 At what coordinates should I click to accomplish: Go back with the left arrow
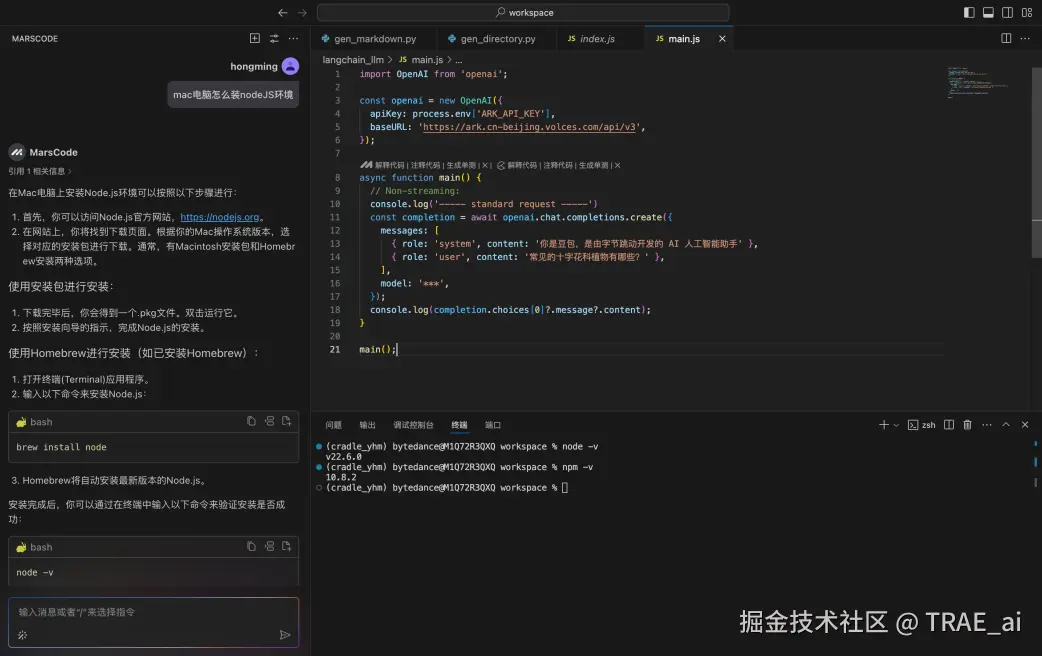click(282, 13)
